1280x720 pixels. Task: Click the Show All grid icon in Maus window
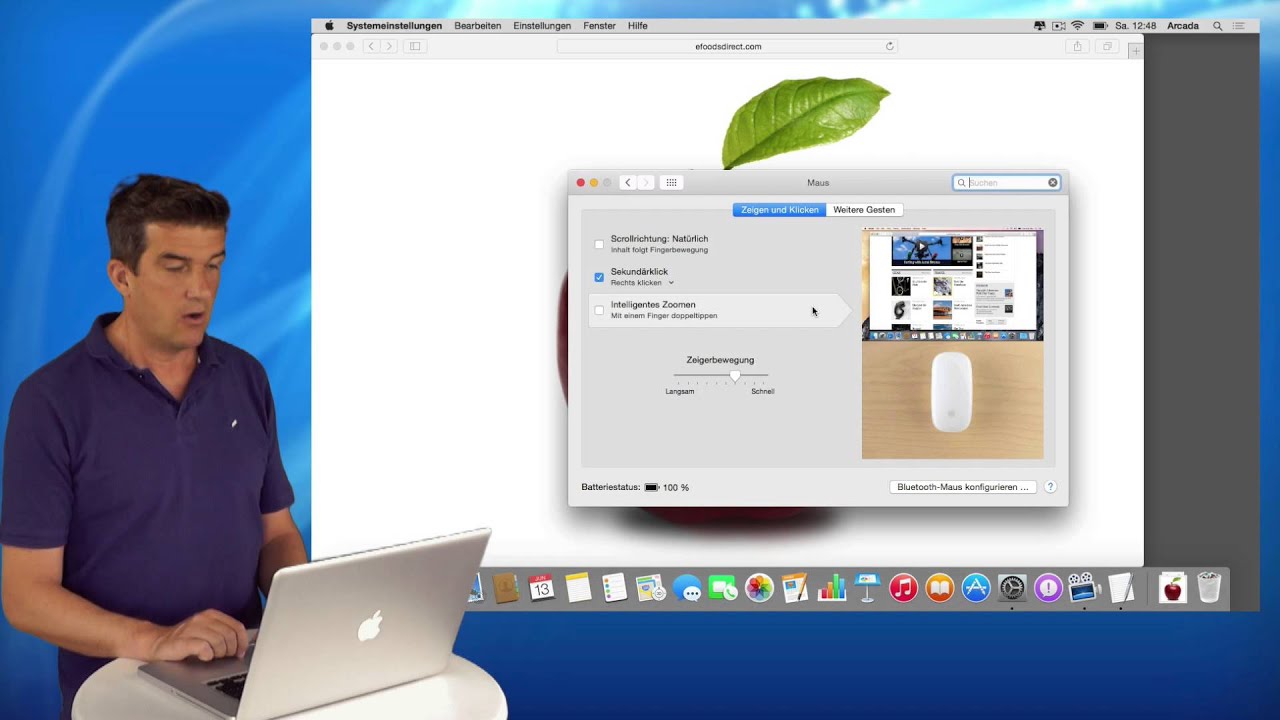(x=671, y=183)
